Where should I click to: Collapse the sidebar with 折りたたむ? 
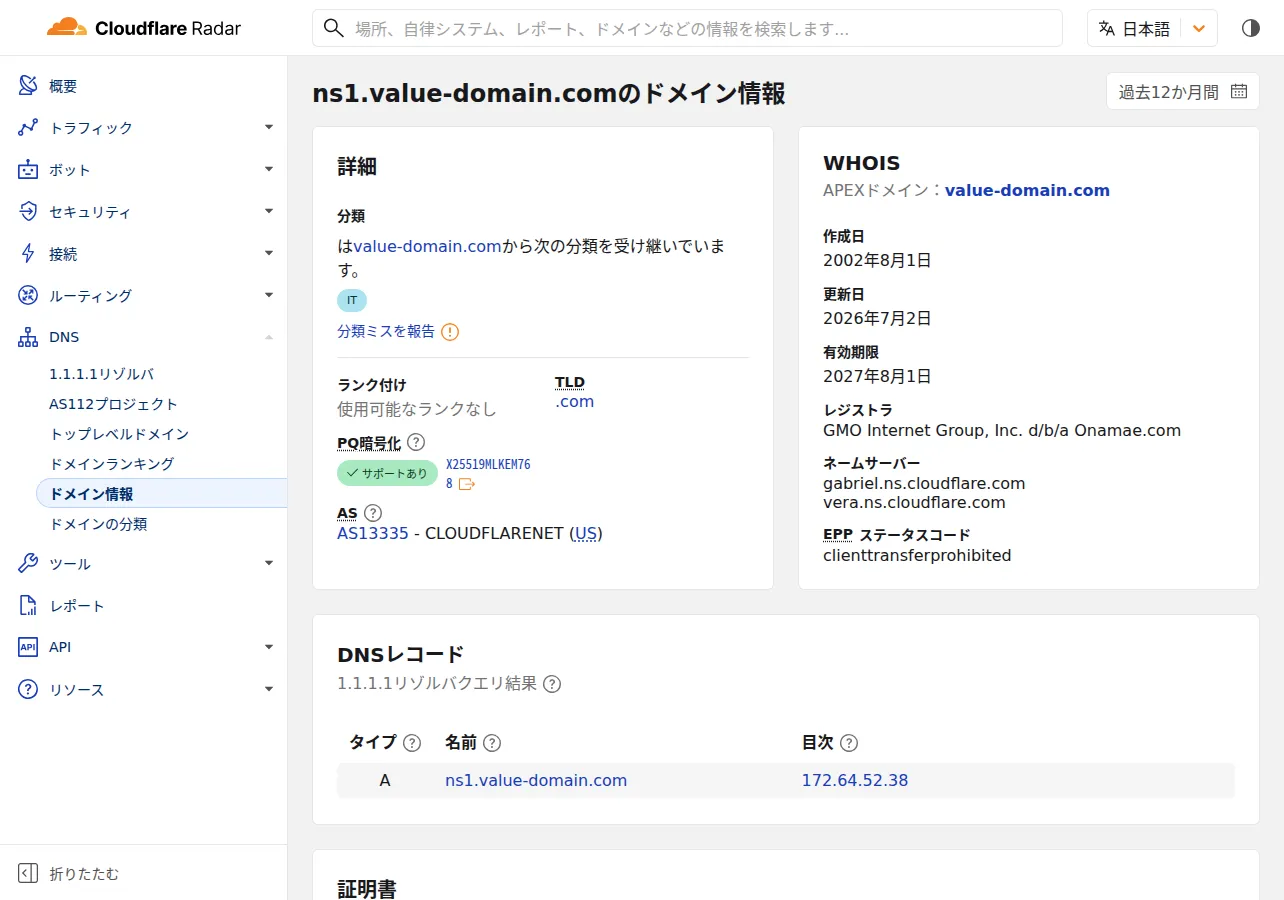click(x=69, y=873)
